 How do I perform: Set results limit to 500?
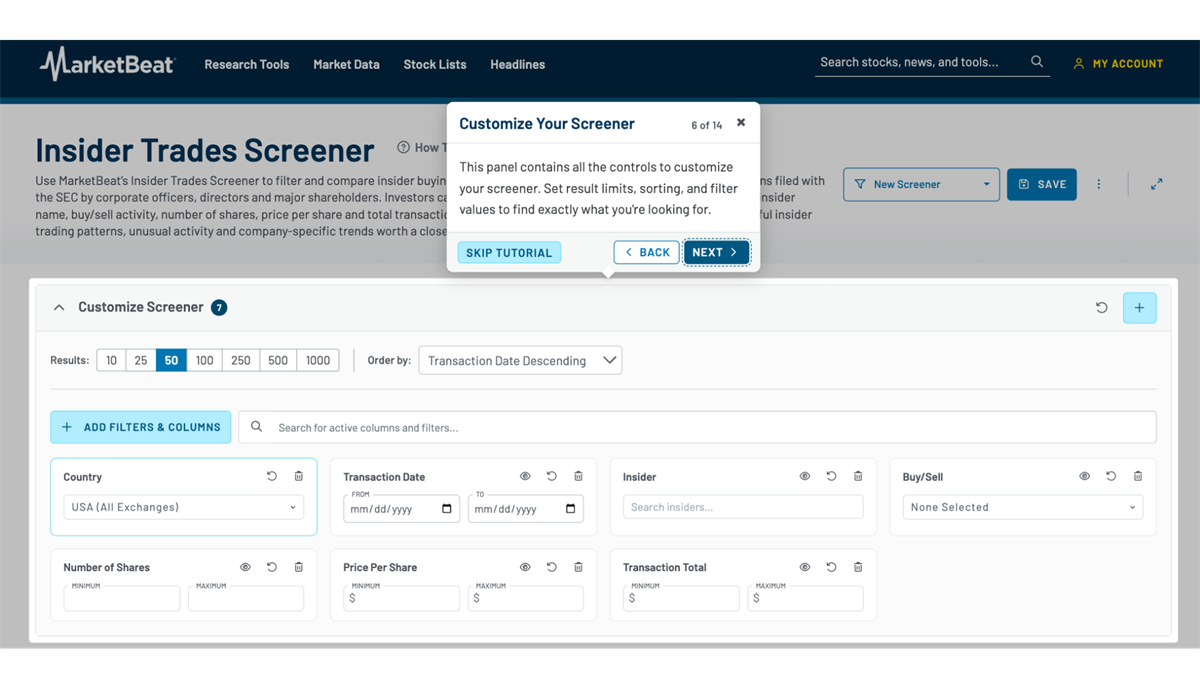278,360
